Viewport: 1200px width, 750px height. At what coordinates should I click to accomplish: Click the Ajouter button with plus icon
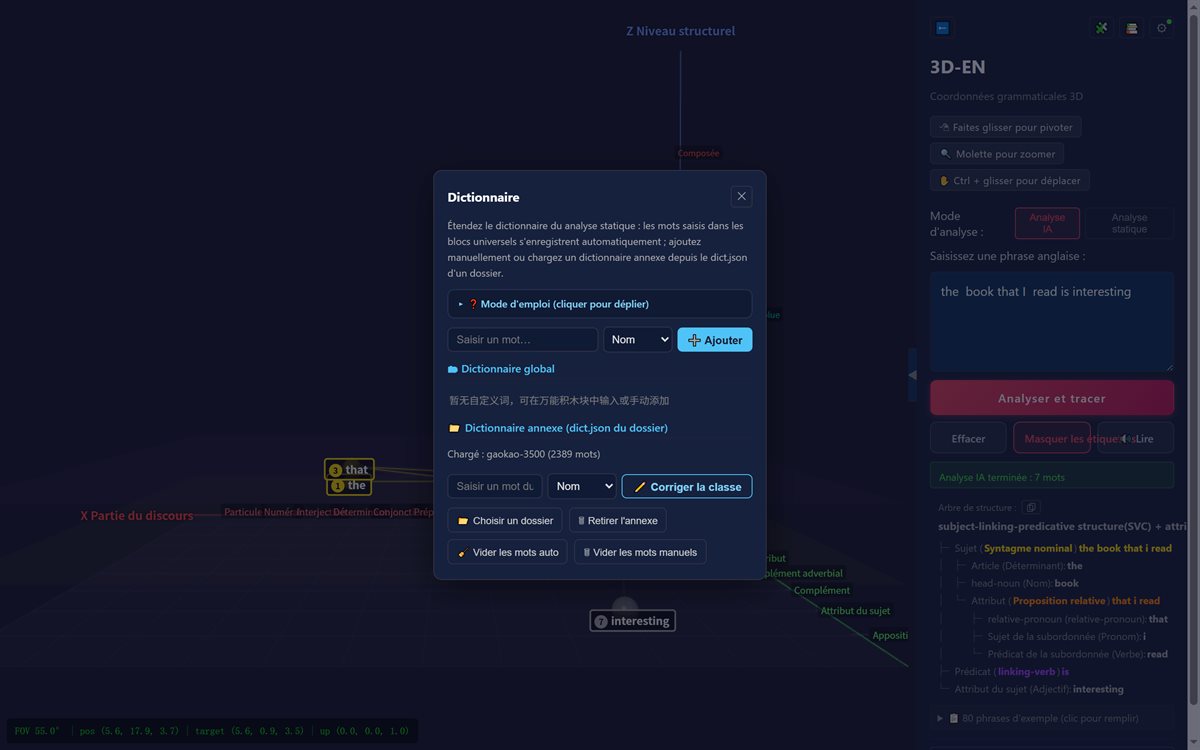[715, 340]
